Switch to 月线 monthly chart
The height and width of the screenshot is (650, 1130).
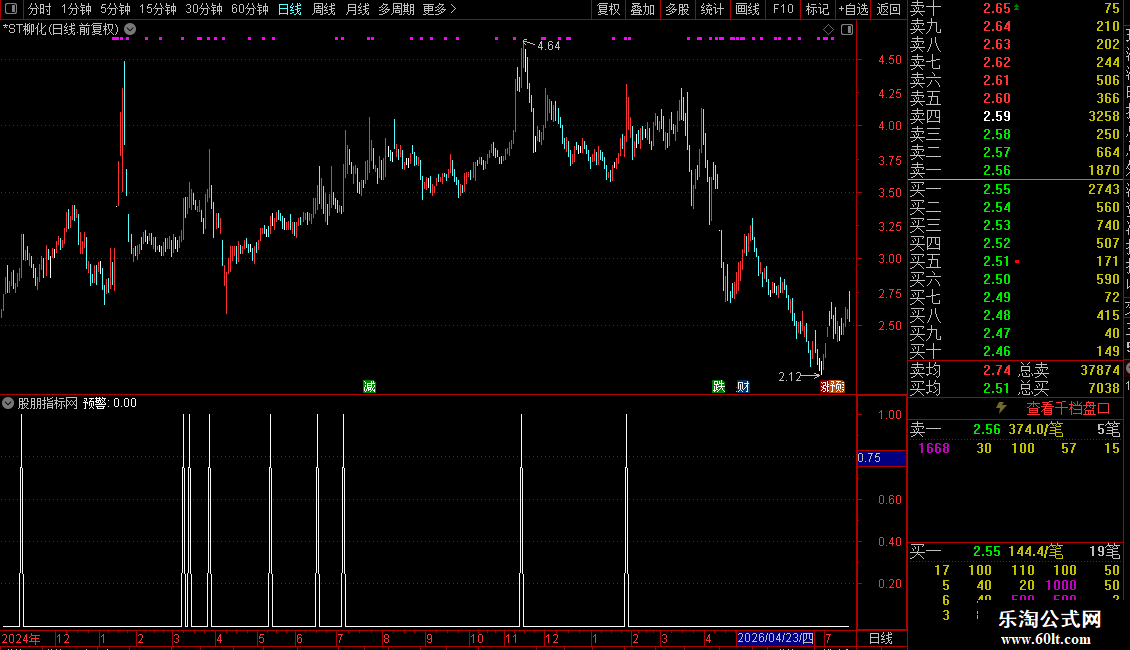tap(357, 9)
